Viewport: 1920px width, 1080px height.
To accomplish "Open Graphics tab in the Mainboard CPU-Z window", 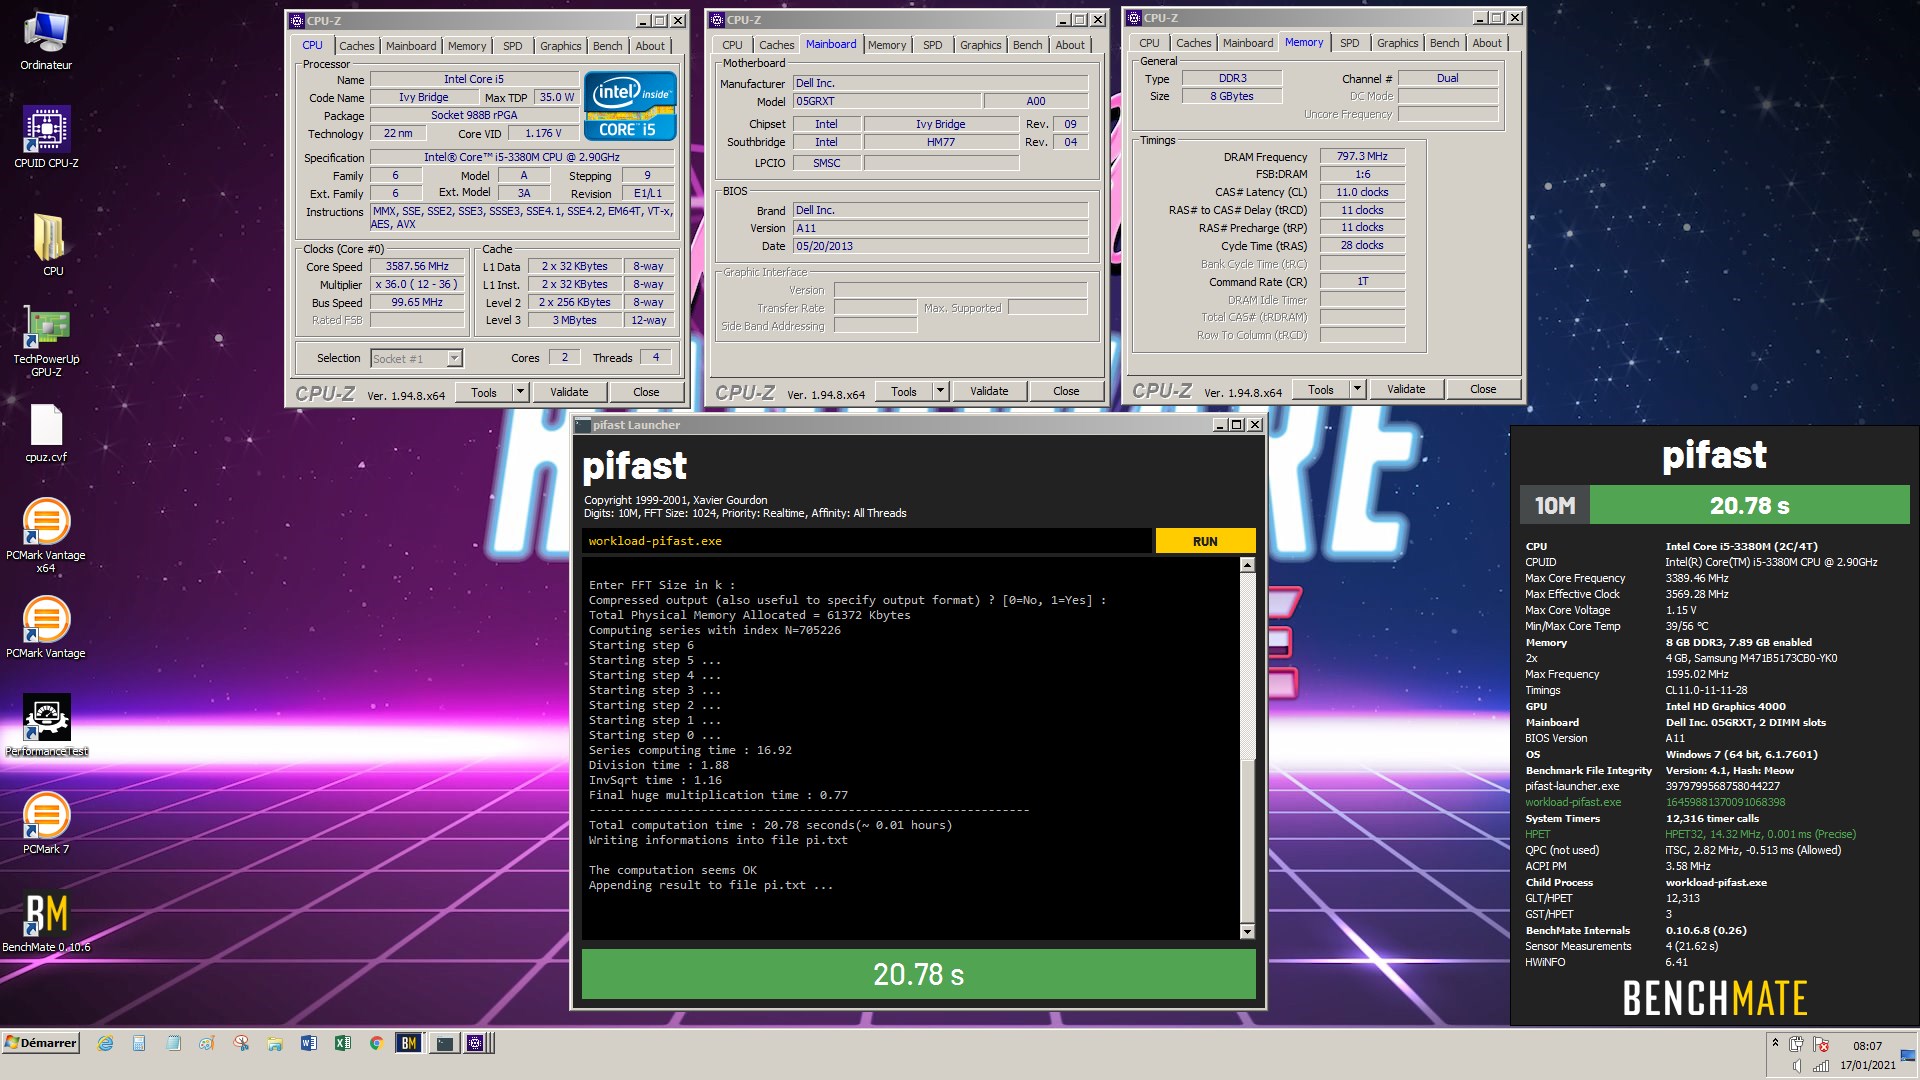I will coord(980,45).
